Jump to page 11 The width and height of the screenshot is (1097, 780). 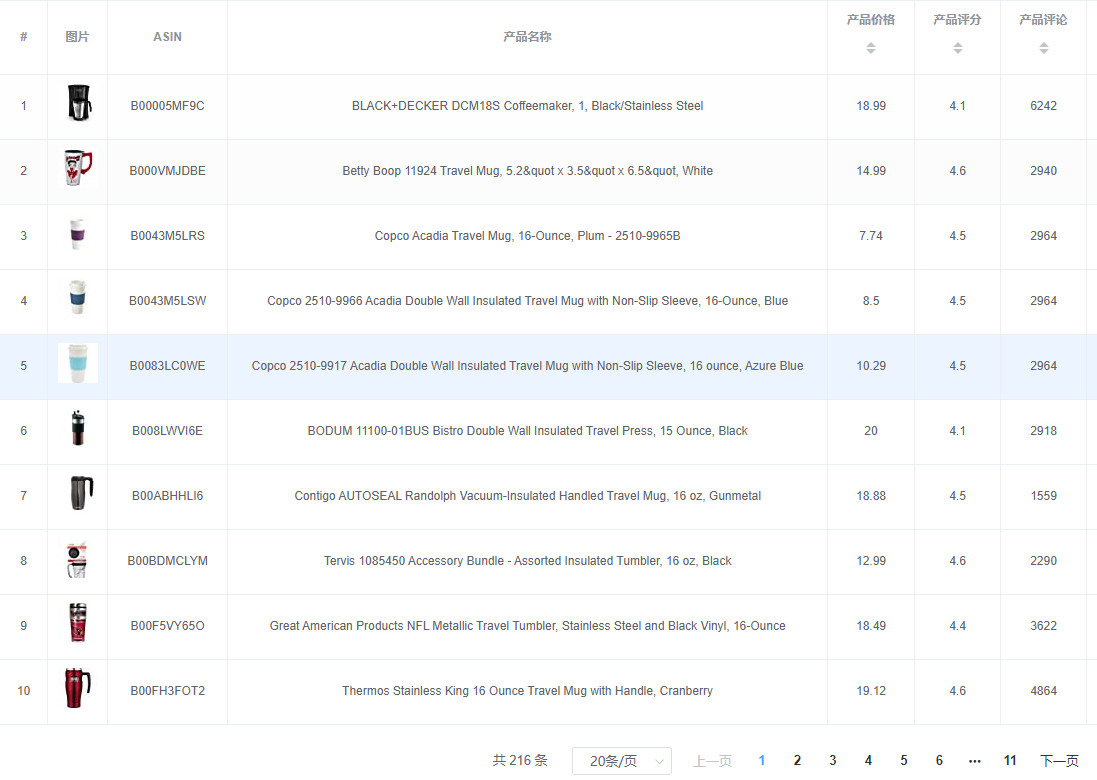pyautogui.click(x=1010, y=761)
